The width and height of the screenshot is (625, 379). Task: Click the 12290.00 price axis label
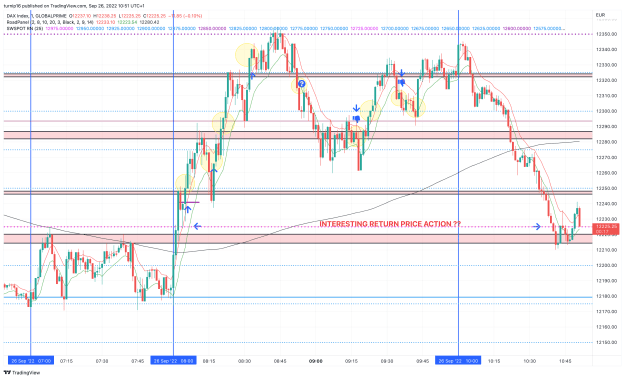pyautogui.click(x=606, y=127)
